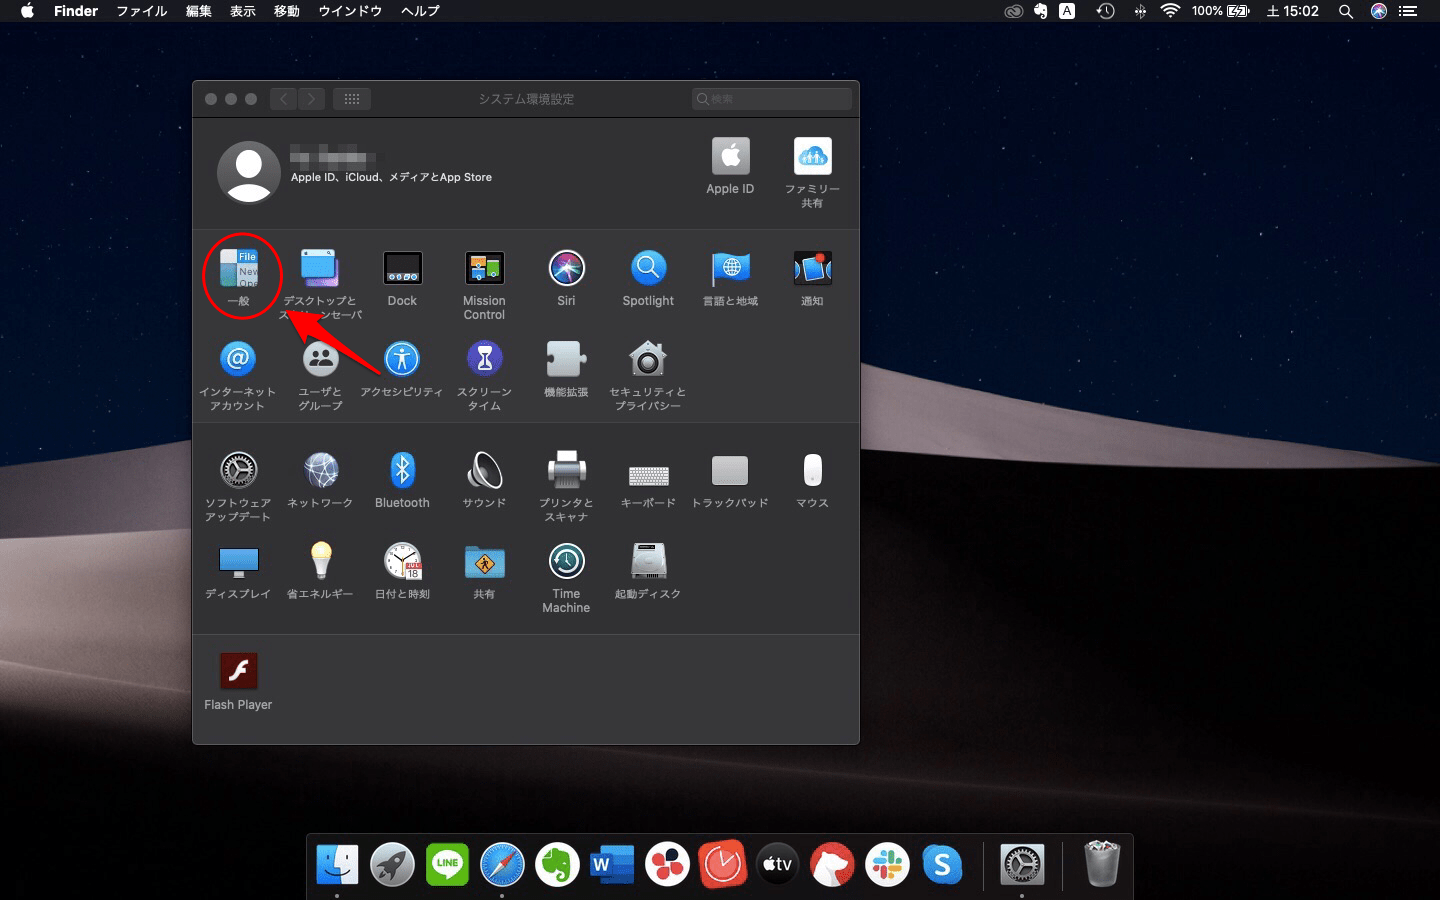Open 省エネルギー preferences
1440x900 pixels.
click(320, 561)
